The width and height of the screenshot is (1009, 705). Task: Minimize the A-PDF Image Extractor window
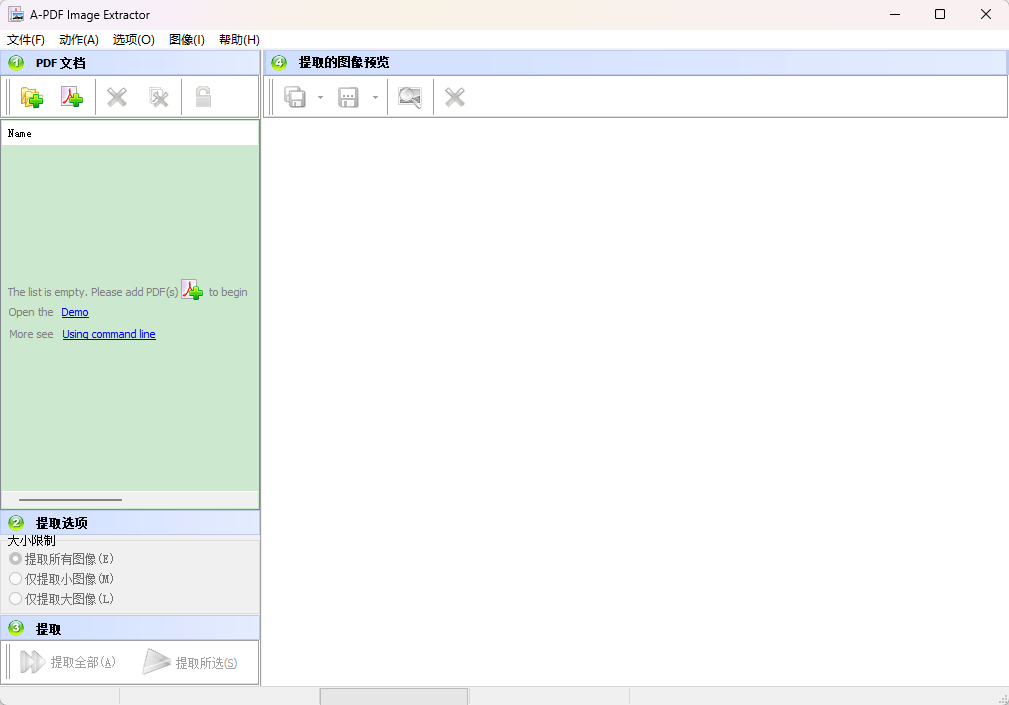tap(894, 14)
